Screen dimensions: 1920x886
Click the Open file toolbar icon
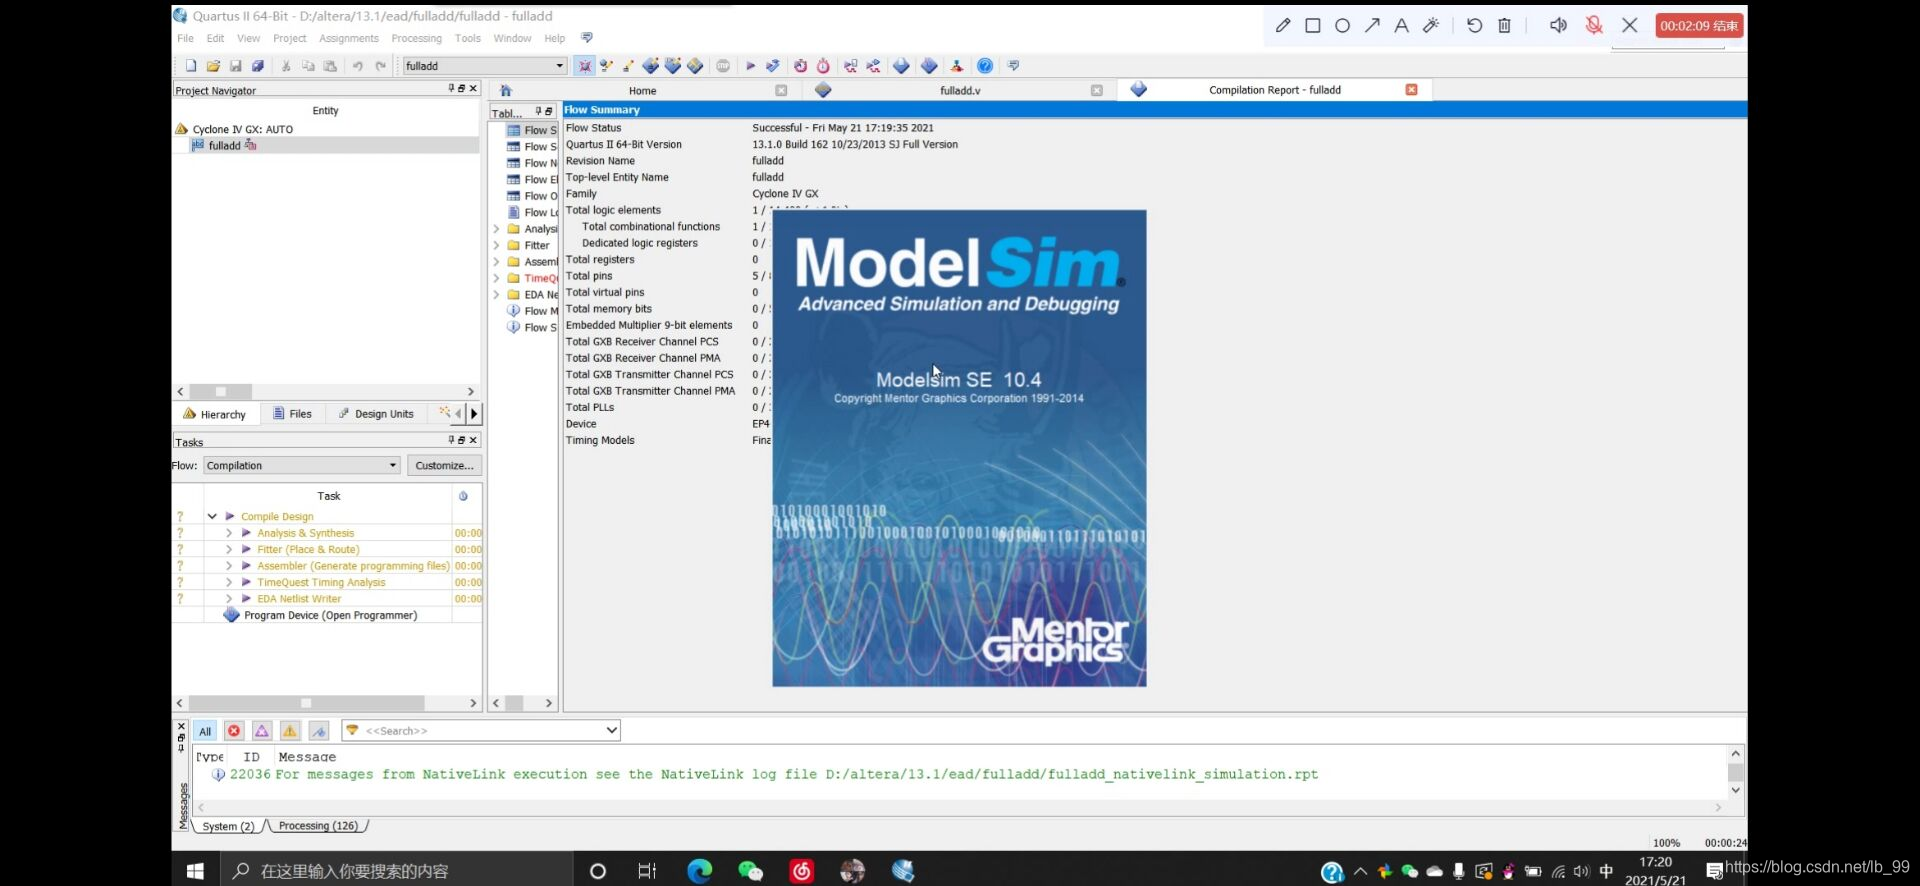click(213, 66)
